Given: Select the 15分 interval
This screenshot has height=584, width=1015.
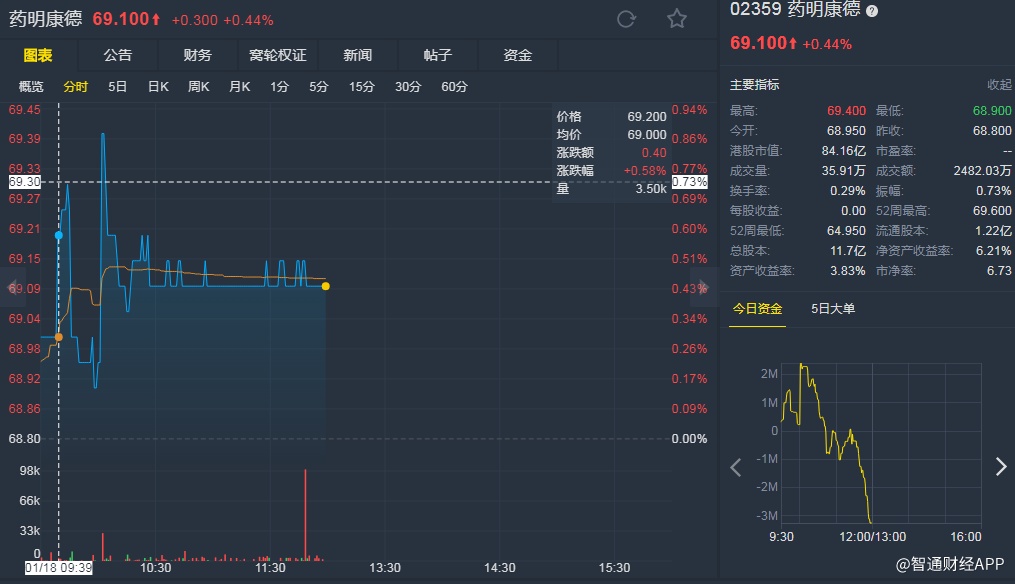Looking at the screenshot, I should click(x=361, y=87).
